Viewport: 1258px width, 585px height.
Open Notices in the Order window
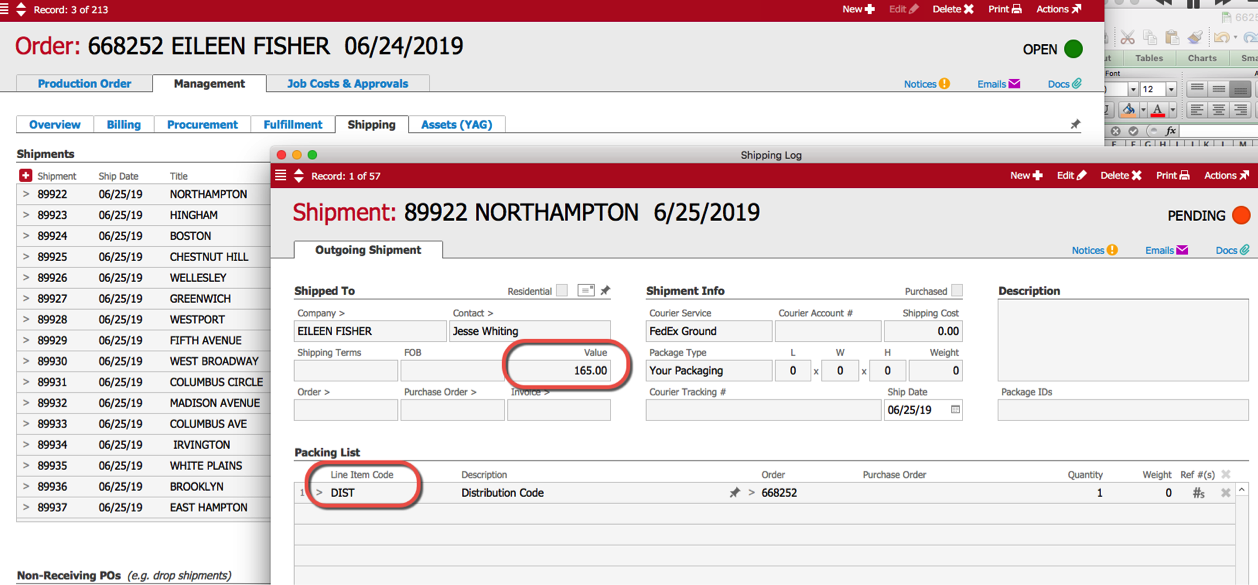click(x=927, y=84)
